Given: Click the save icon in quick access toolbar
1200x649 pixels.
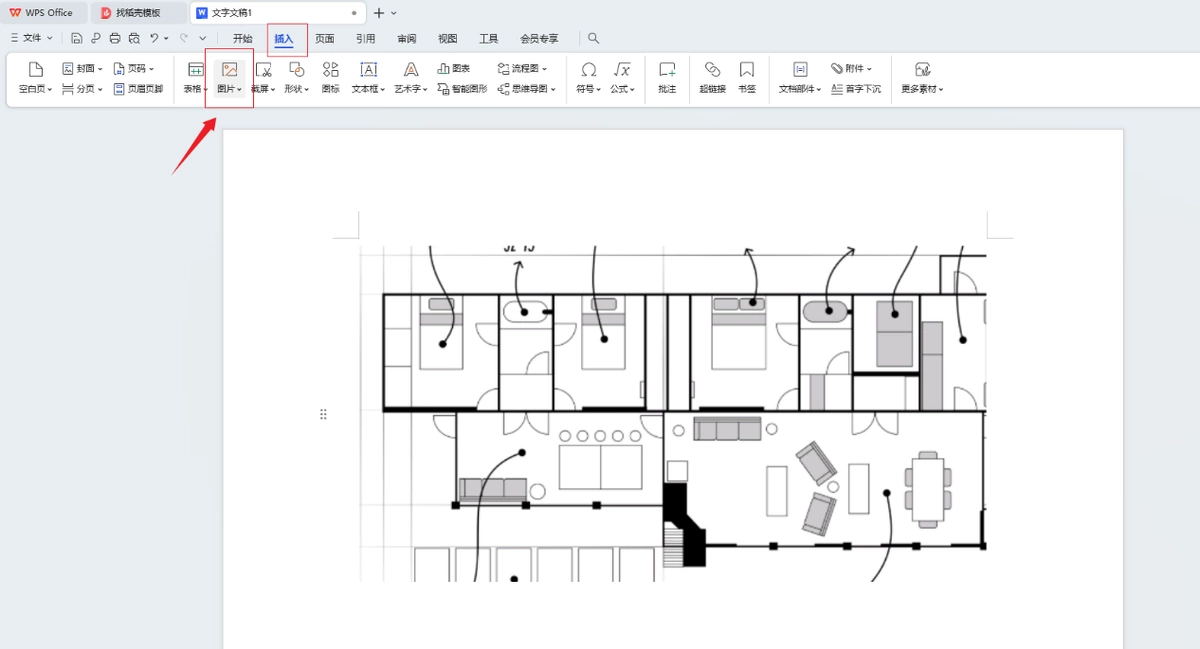Looking at the screenshot, I should pyautogui.click(x=77, y=38).
